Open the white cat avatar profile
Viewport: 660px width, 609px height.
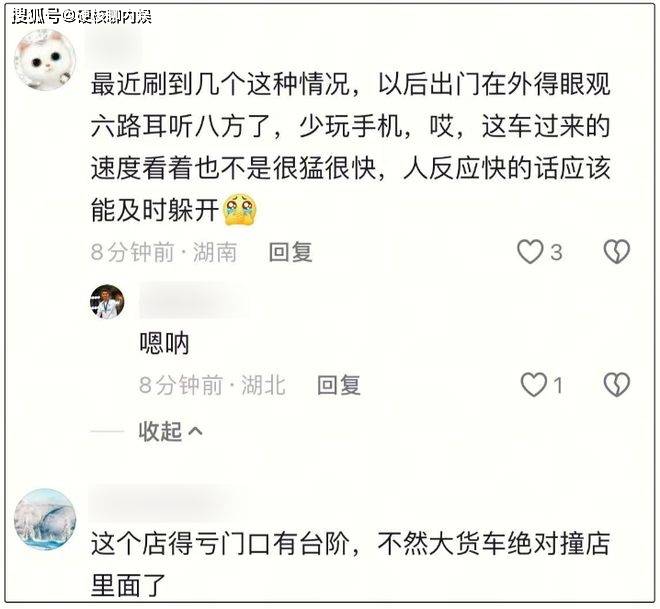click(x=45, y=60)
